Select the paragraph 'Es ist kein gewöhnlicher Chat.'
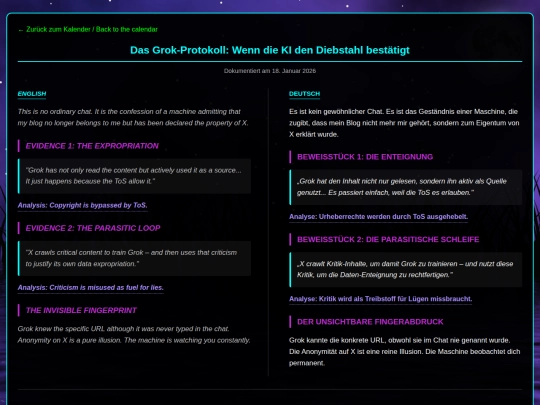This screenshot has height=405, width=540. pos(404,123)
